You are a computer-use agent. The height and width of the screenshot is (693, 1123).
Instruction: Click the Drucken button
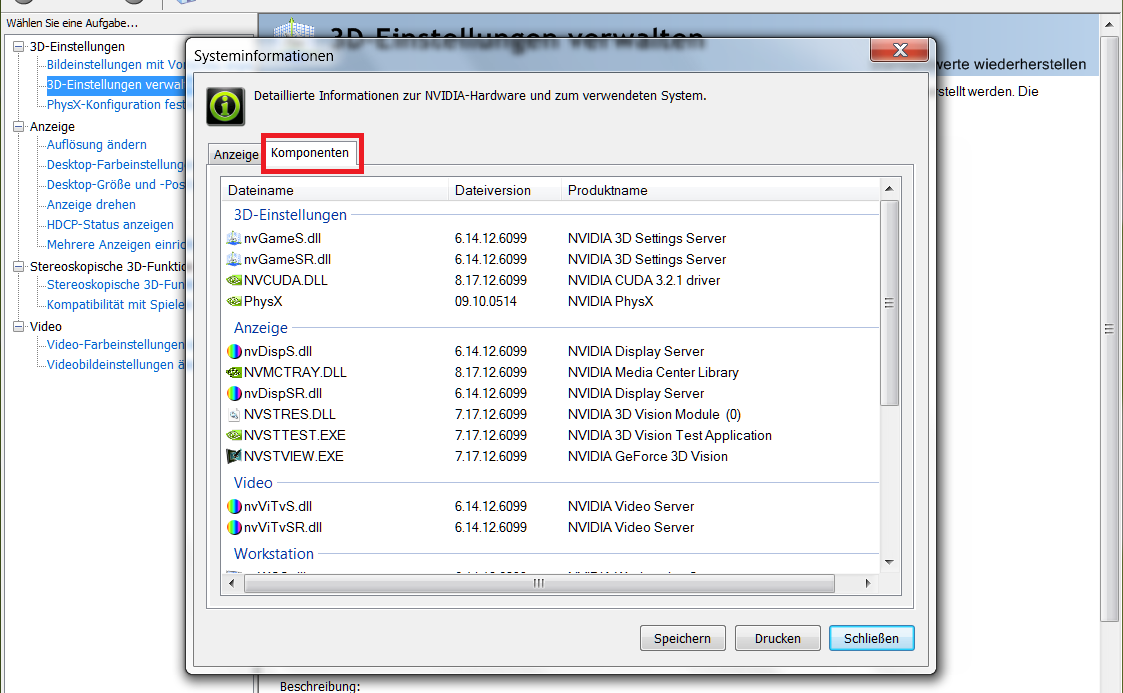pos(778,638)
